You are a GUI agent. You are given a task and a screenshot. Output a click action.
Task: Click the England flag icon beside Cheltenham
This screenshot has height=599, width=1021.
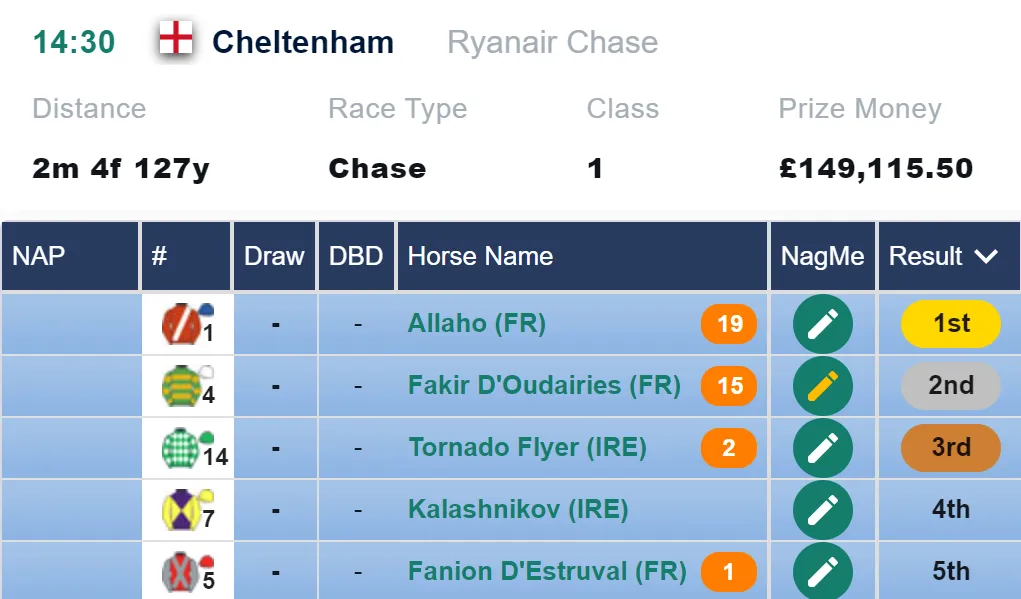click(x=176, y=38)
